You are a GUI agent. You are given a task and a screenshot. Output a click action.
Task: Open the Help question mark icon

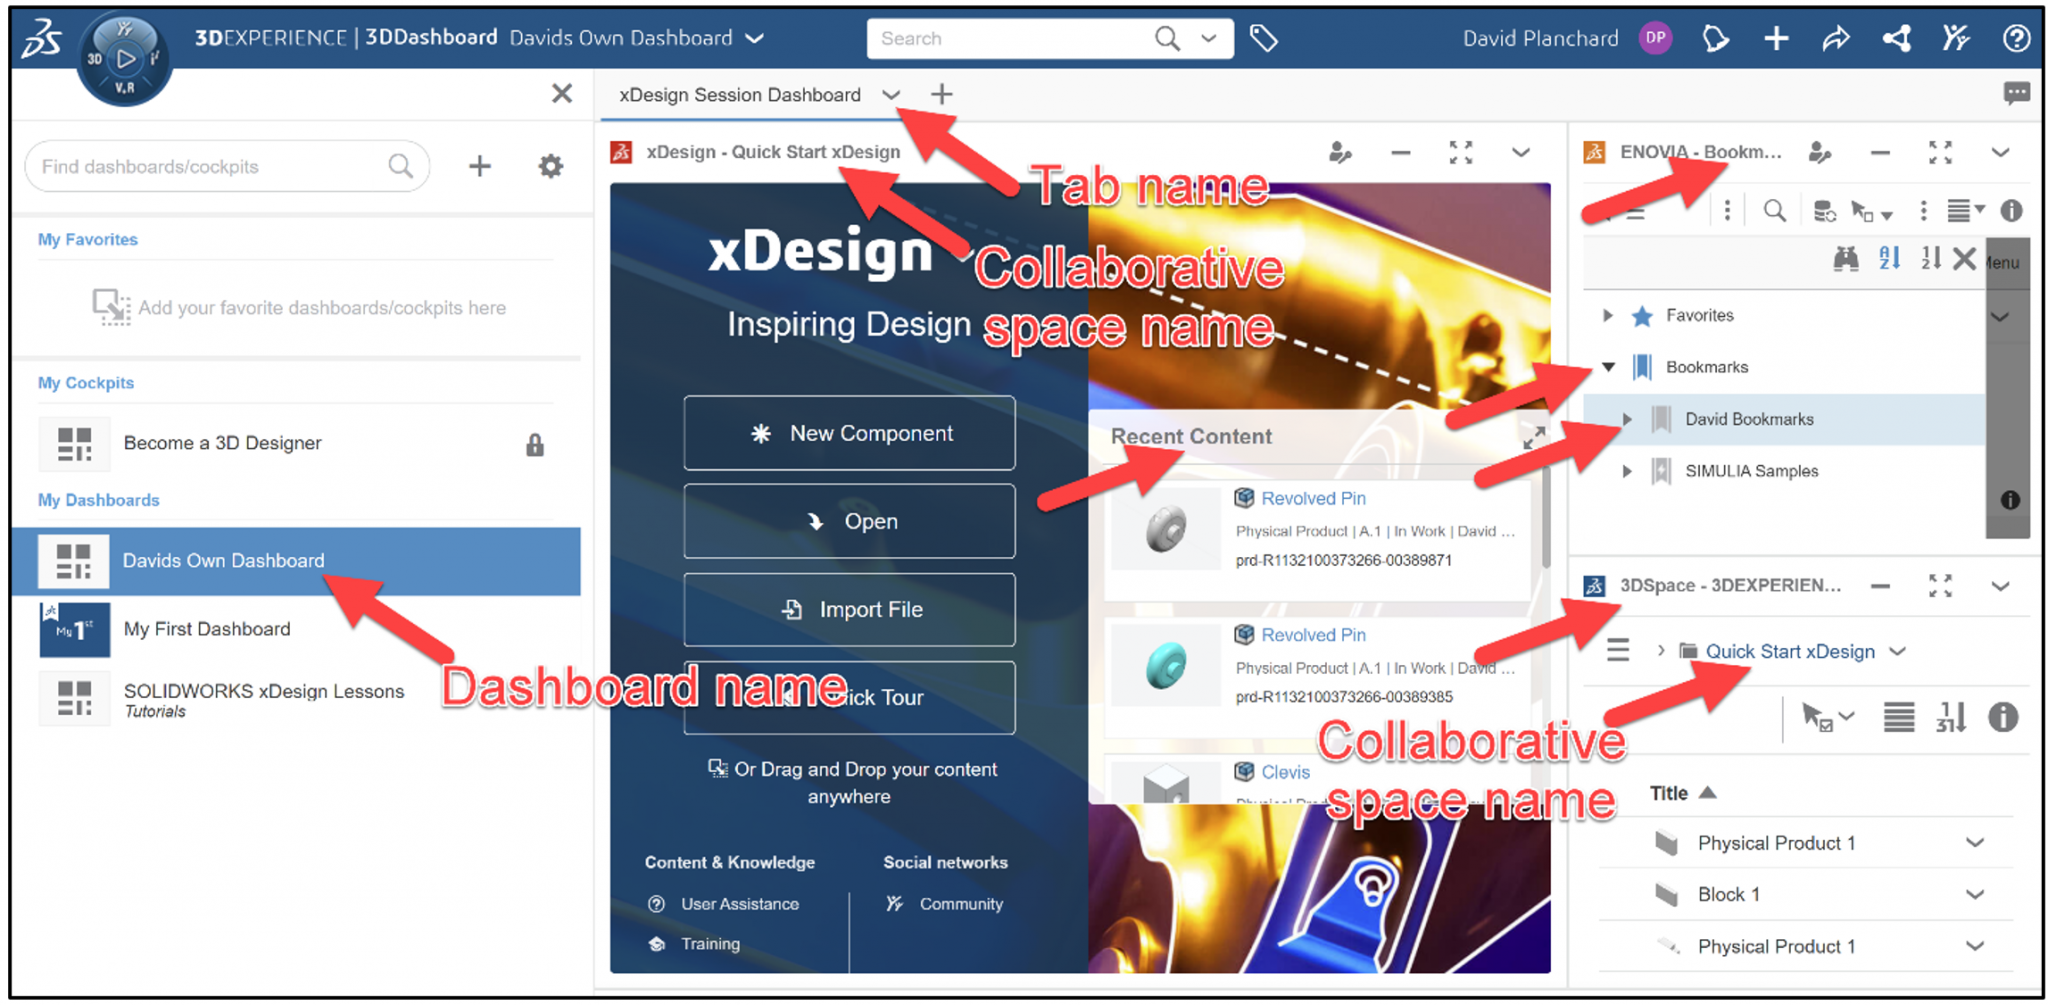[x=2016, y=38]
